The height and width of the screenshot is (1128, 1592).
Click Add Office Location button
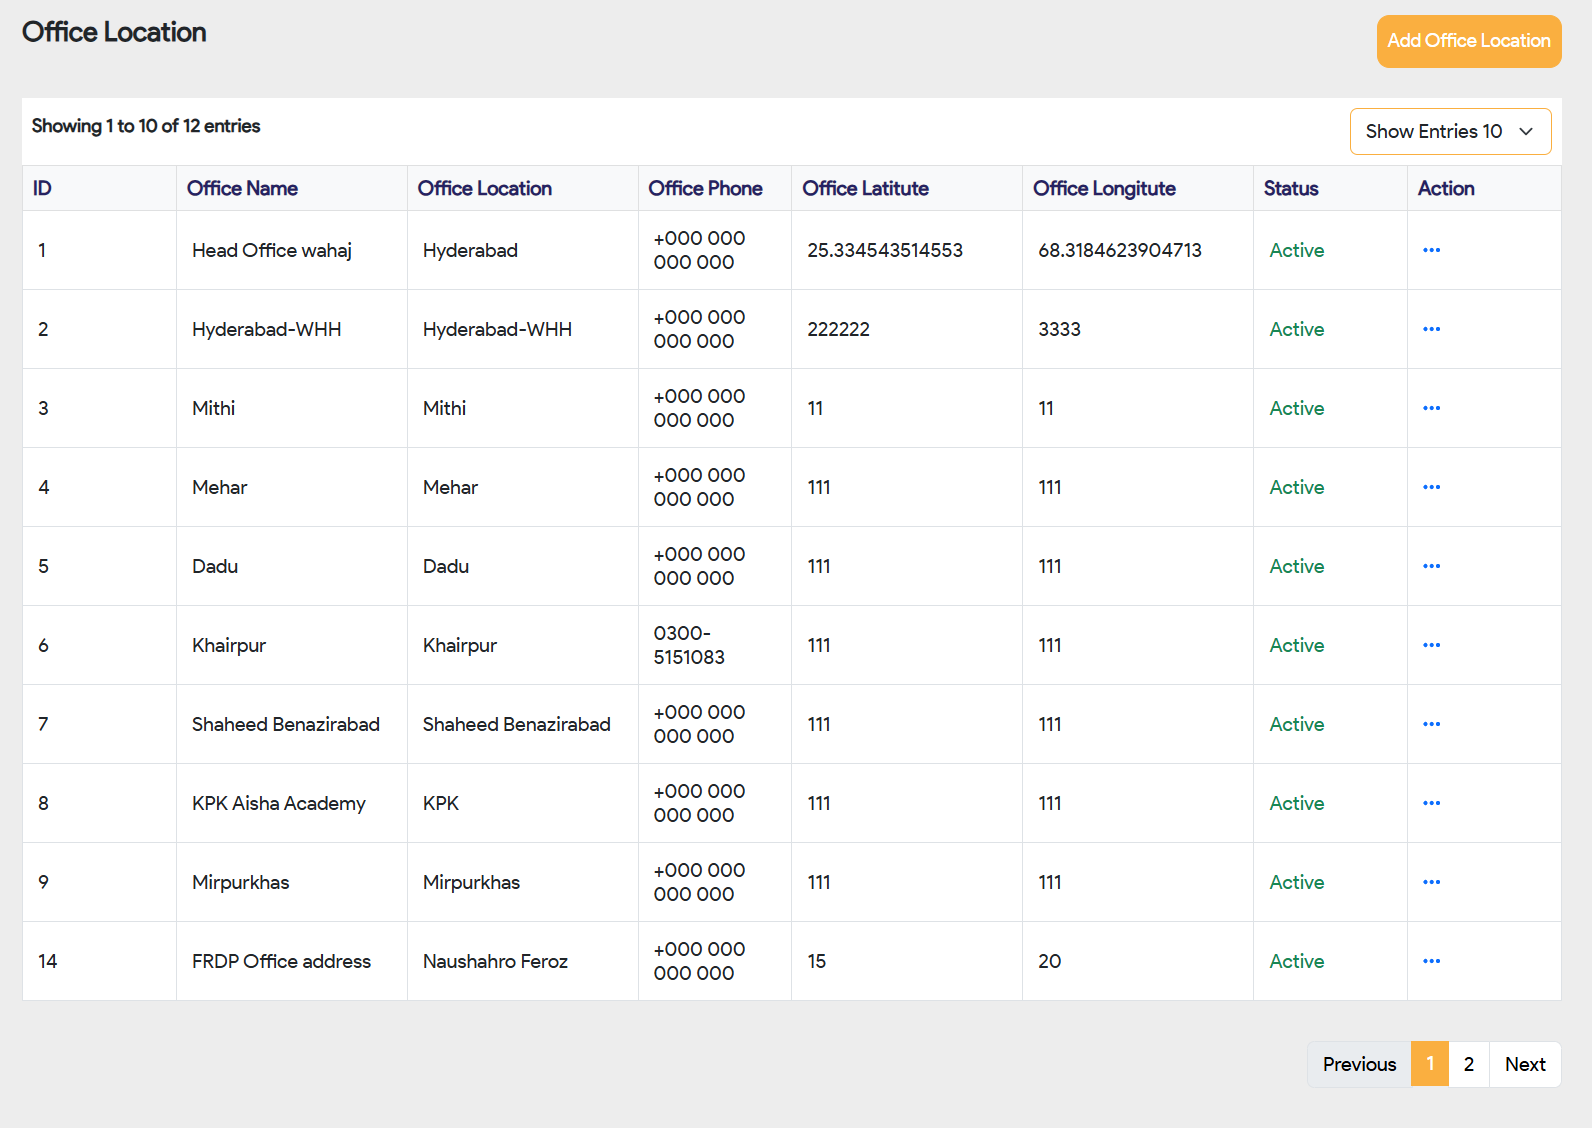(1468, 41)
